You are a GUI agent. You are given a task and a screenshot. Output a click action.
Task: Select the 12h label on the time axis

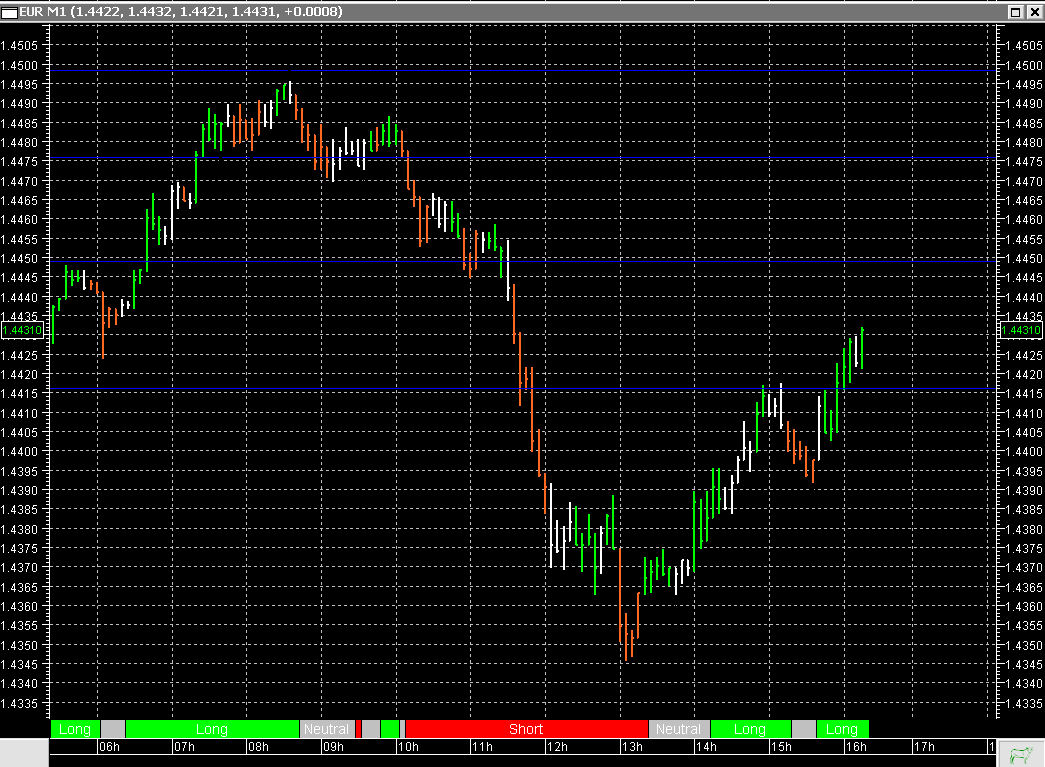(558, 746)
